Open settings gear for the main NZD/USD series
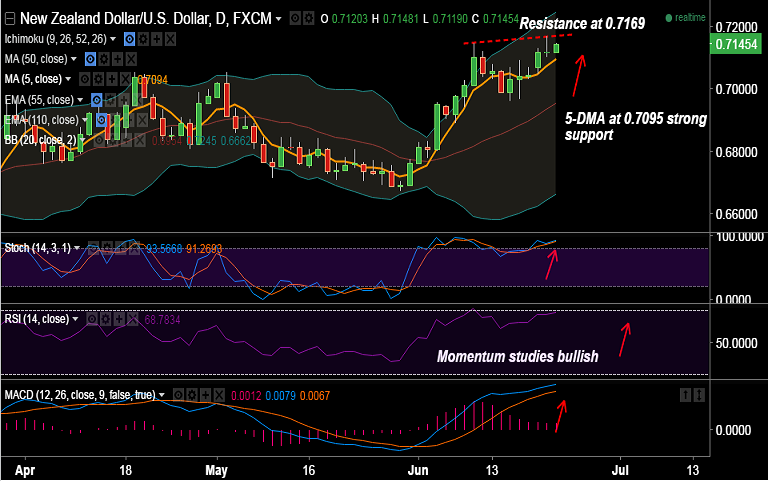The width and height of the screenshot is (768, 484). coord(308,19)
